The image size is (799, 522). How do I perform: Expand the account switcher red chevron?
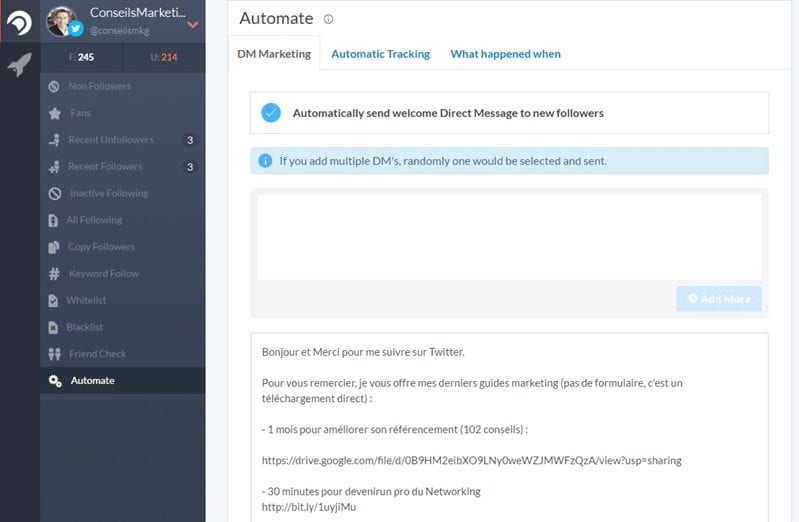coord(193,24)
